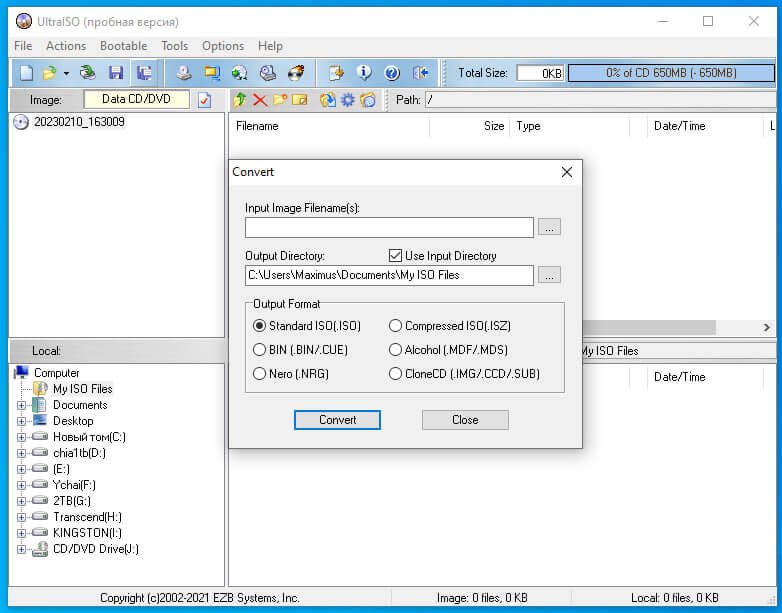Open the Tools menu
The width and height of the screenshot is (782, 613).
click(175, 46)
